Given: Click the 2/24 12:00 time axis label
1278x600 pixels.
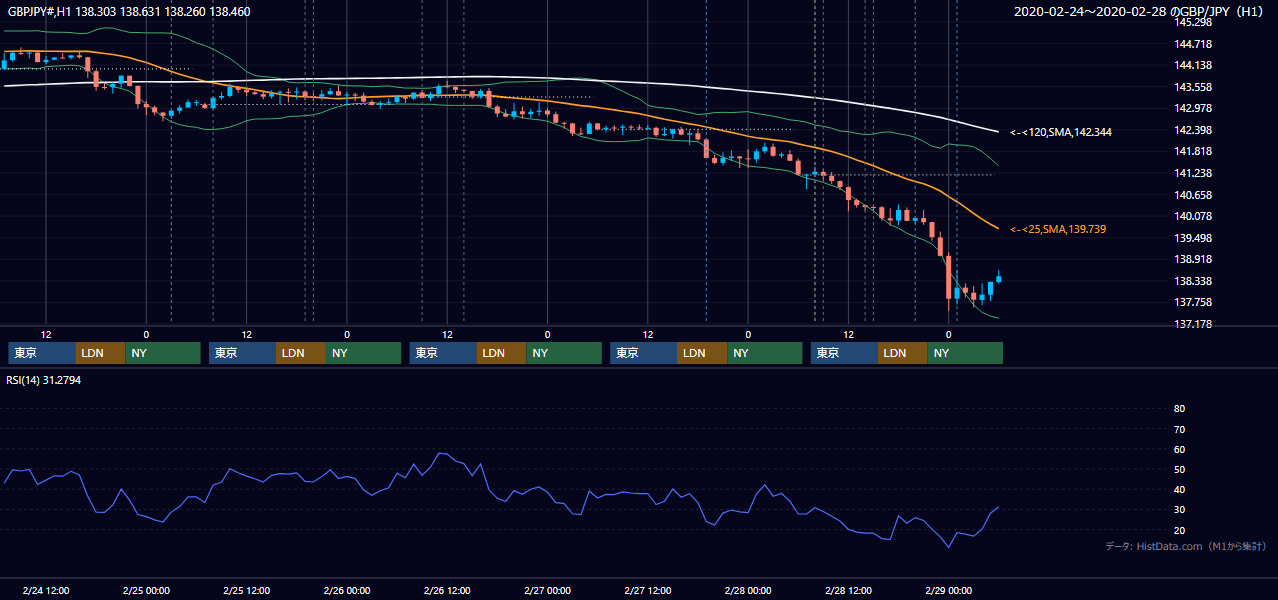Looking at the screenshot, I should (x=46, y=590).
